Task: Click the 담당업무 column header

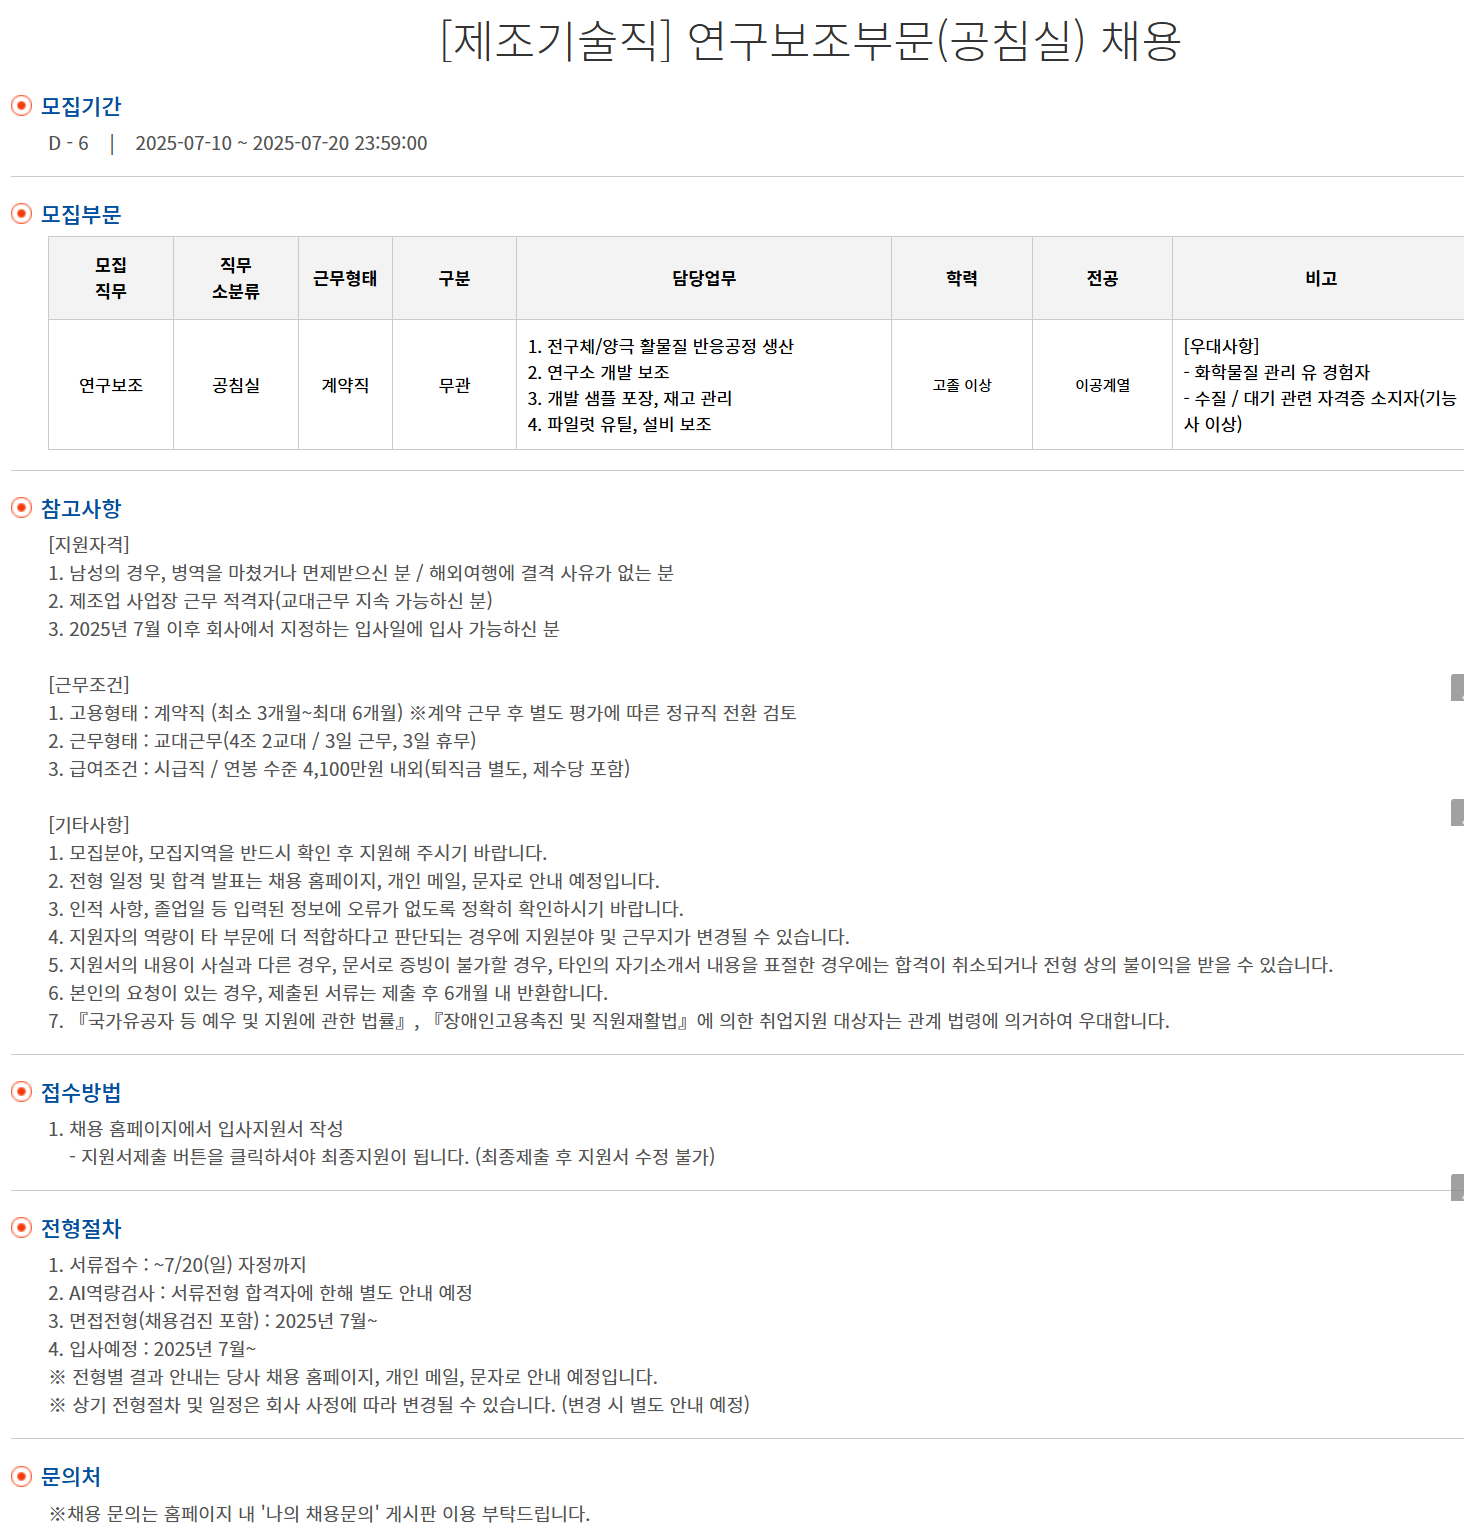Action: coord(704,278)
